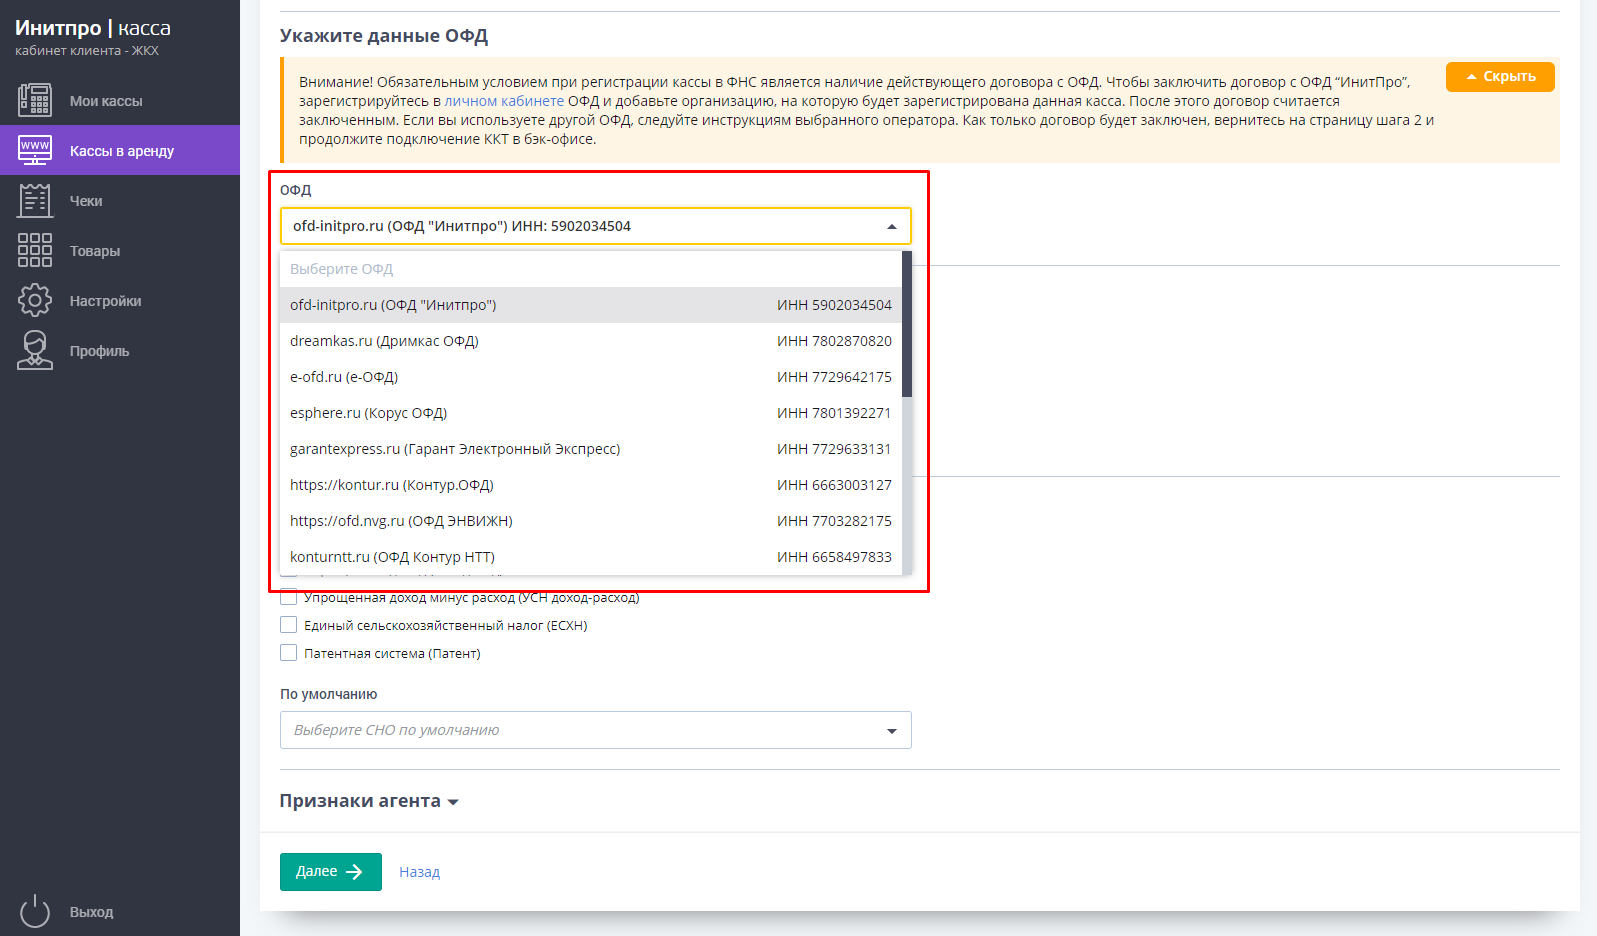Viewport: 1597px width, 936px height.
Task: Choose ofd-initpro.ru (ОФД "Инитпро") option
Action: 591,305
